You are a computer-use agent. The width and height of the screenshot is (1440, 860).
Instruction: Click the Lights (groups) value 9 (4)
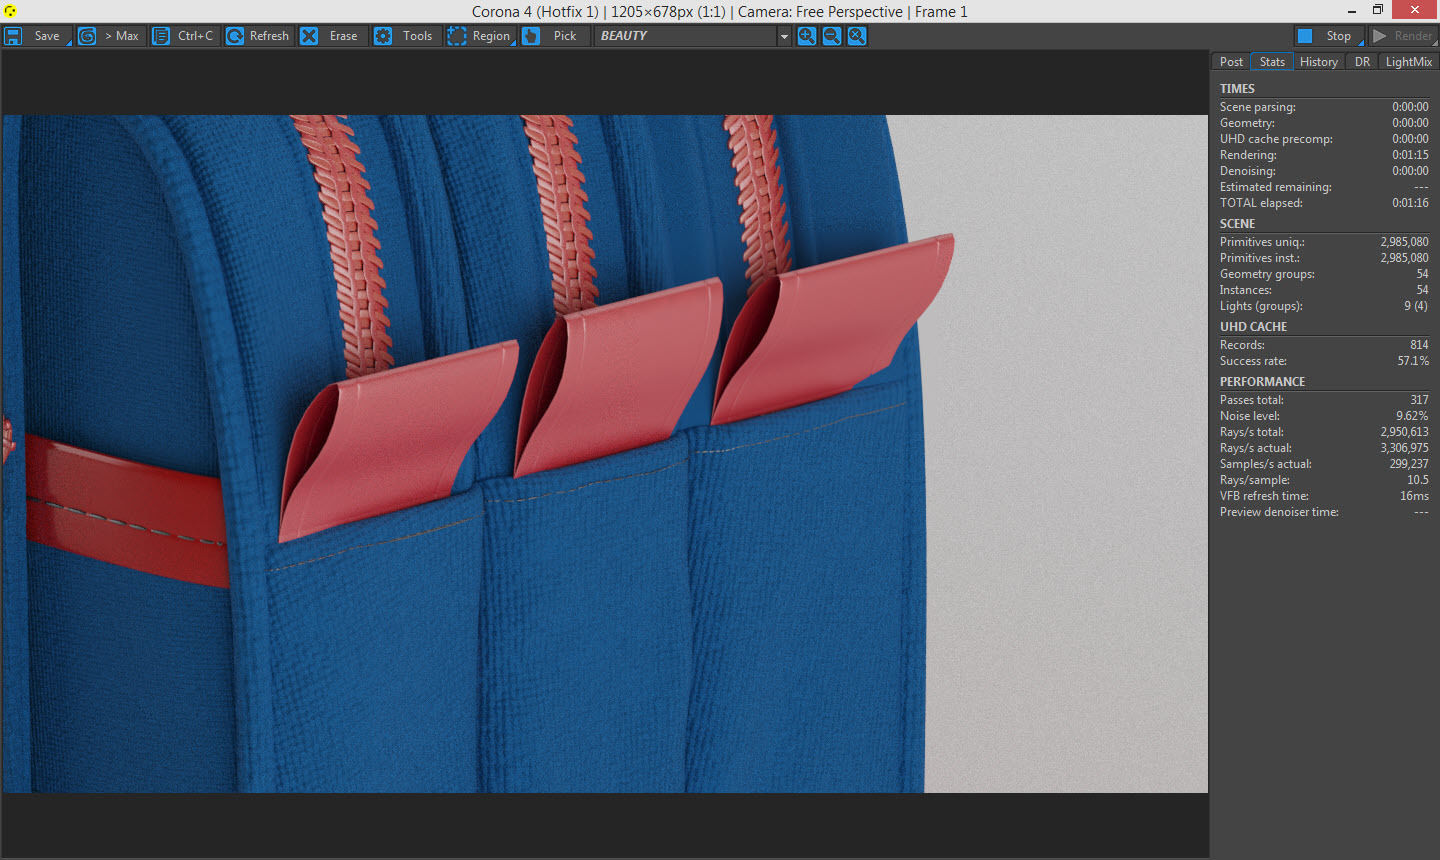1416,306
